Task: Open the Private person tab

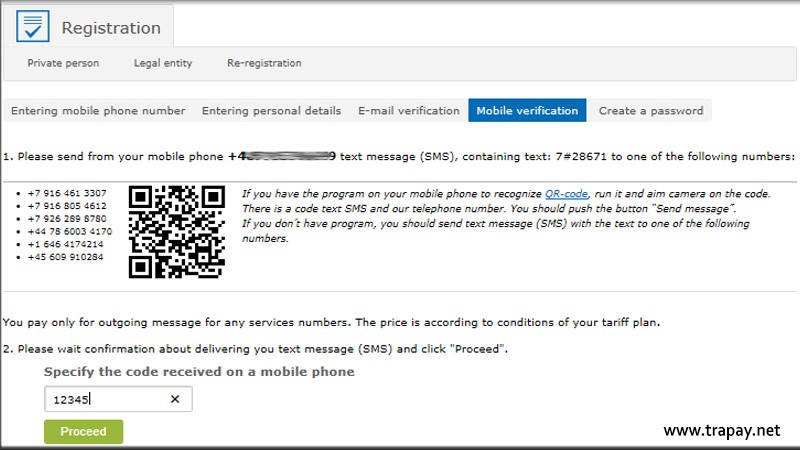Action: (63, 63)
